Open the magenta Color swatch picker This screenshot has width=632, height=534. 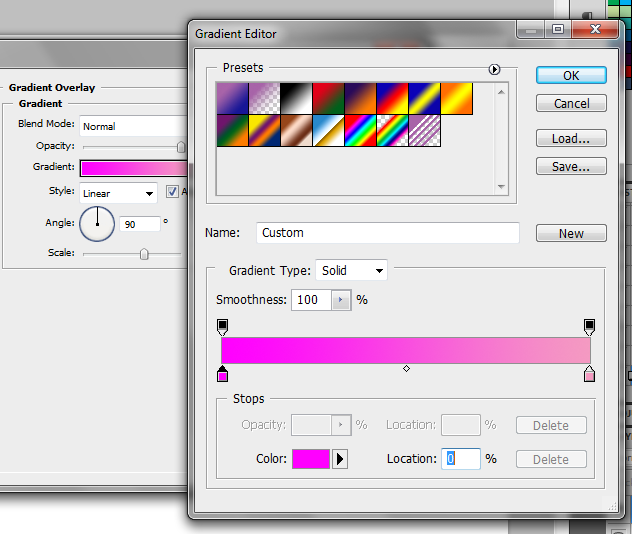310,459
